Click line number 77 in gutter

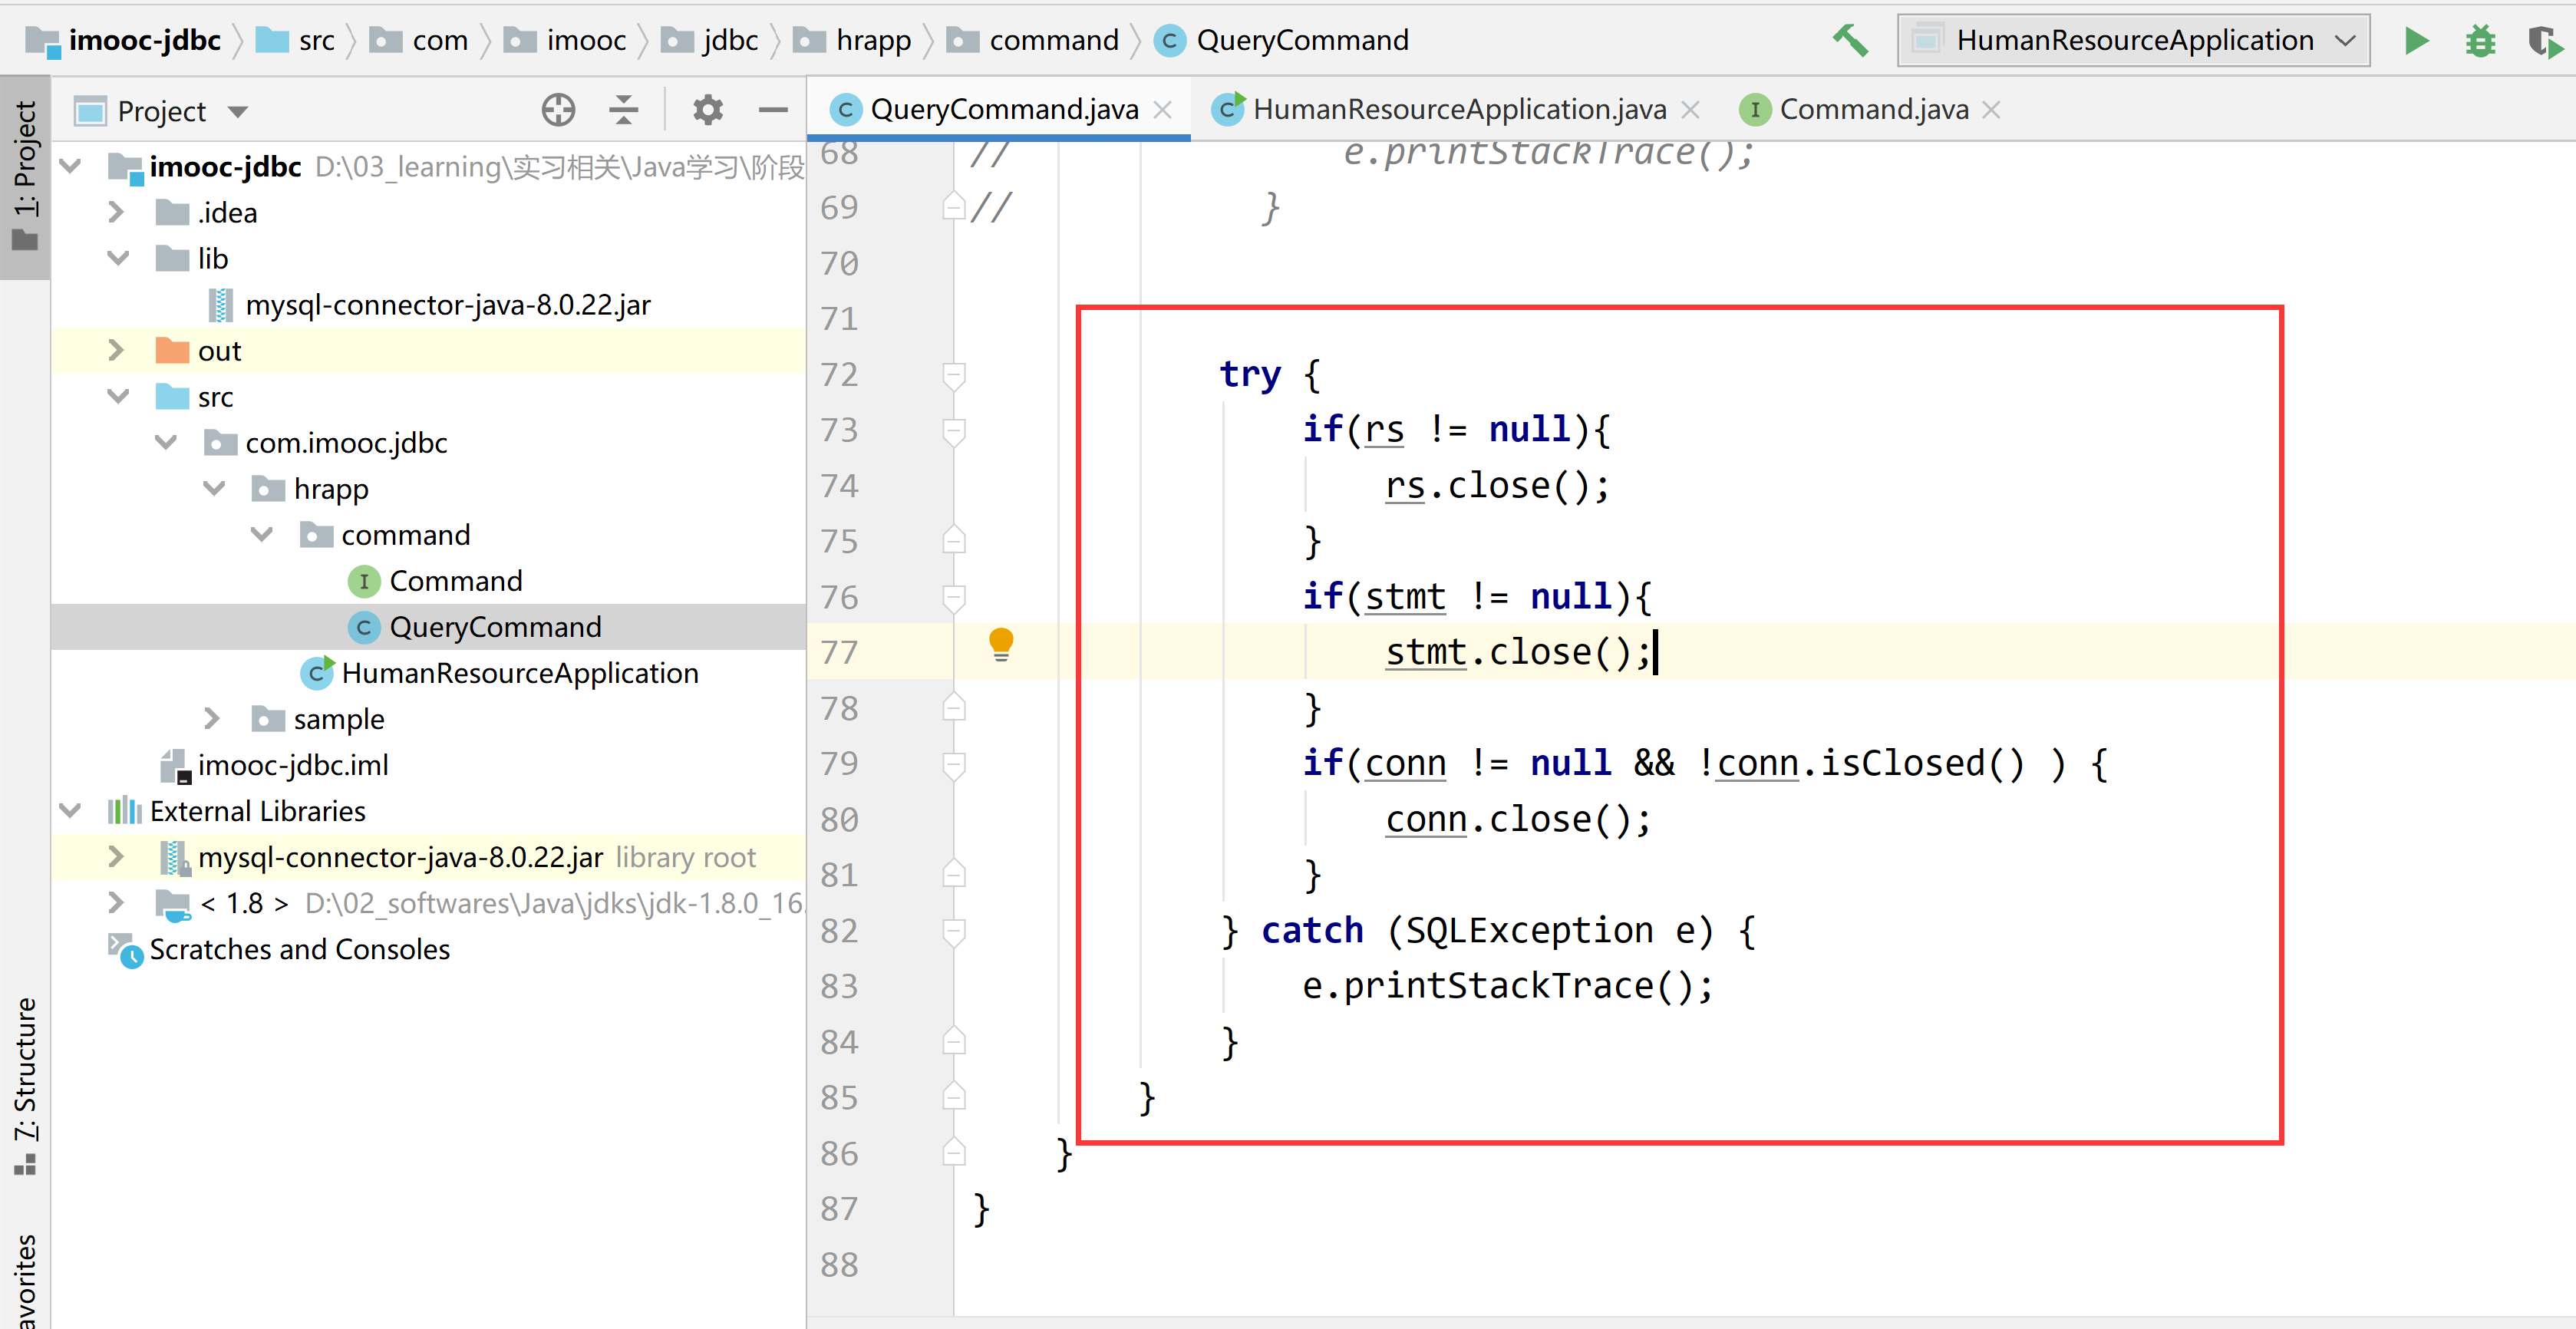click(x=839, y=652)
